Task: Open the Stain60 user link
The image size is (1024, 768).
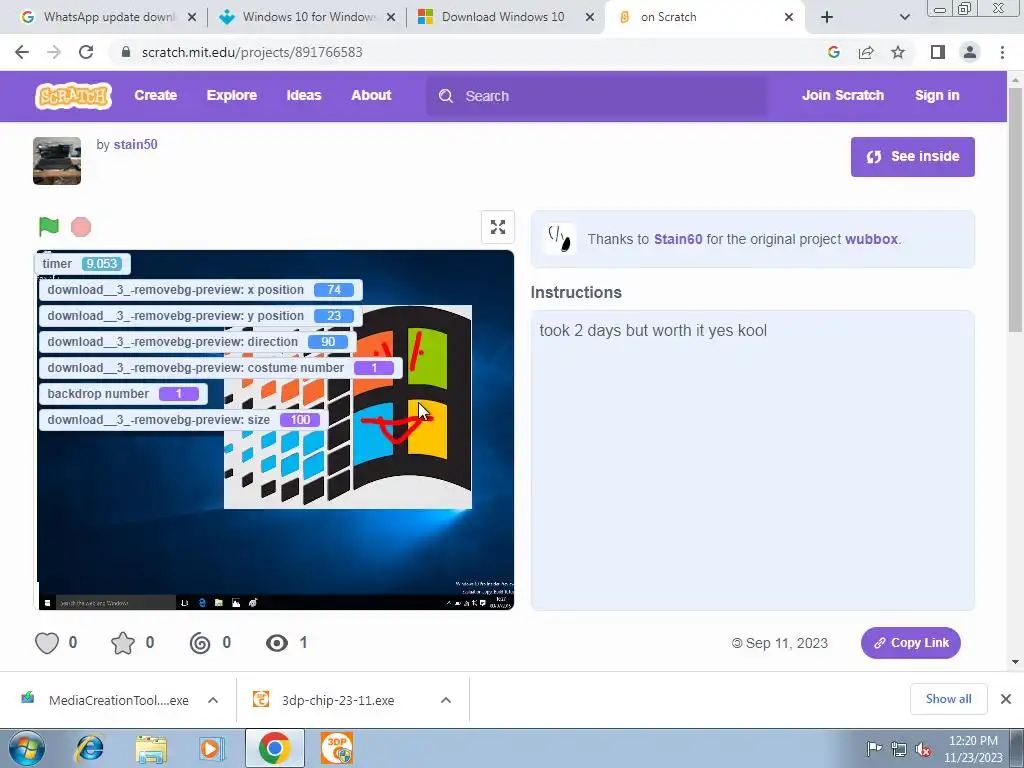Action: click(x=678, y=239)
